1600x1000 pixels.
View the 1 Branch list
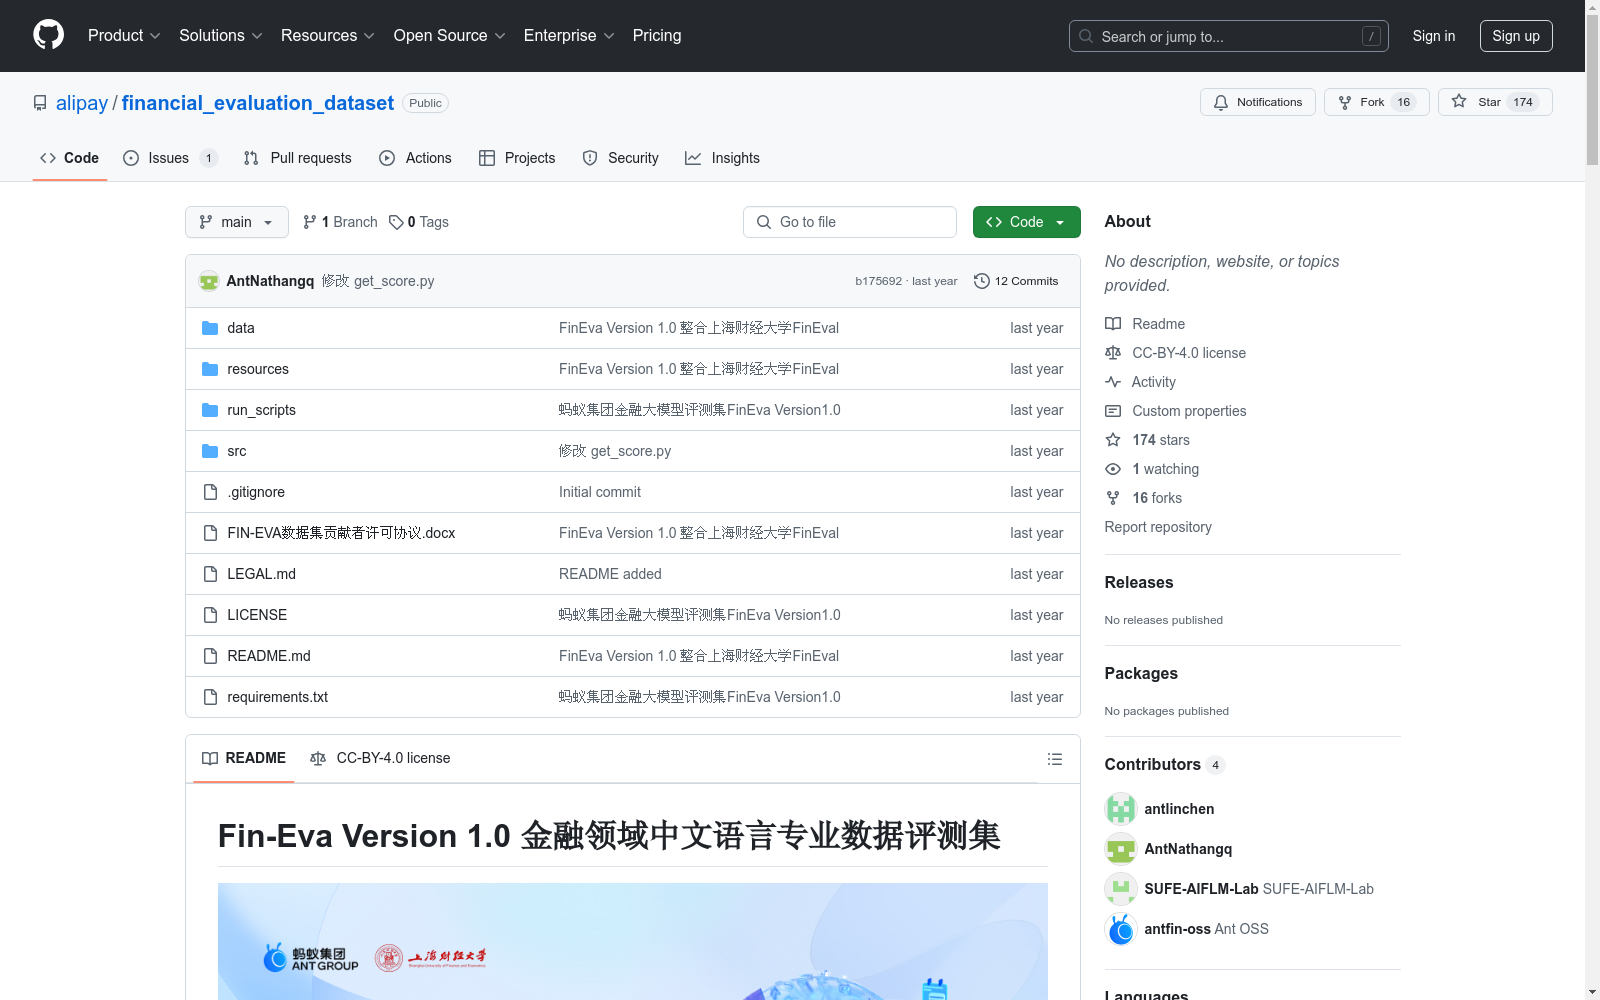[x=340, y=222]
